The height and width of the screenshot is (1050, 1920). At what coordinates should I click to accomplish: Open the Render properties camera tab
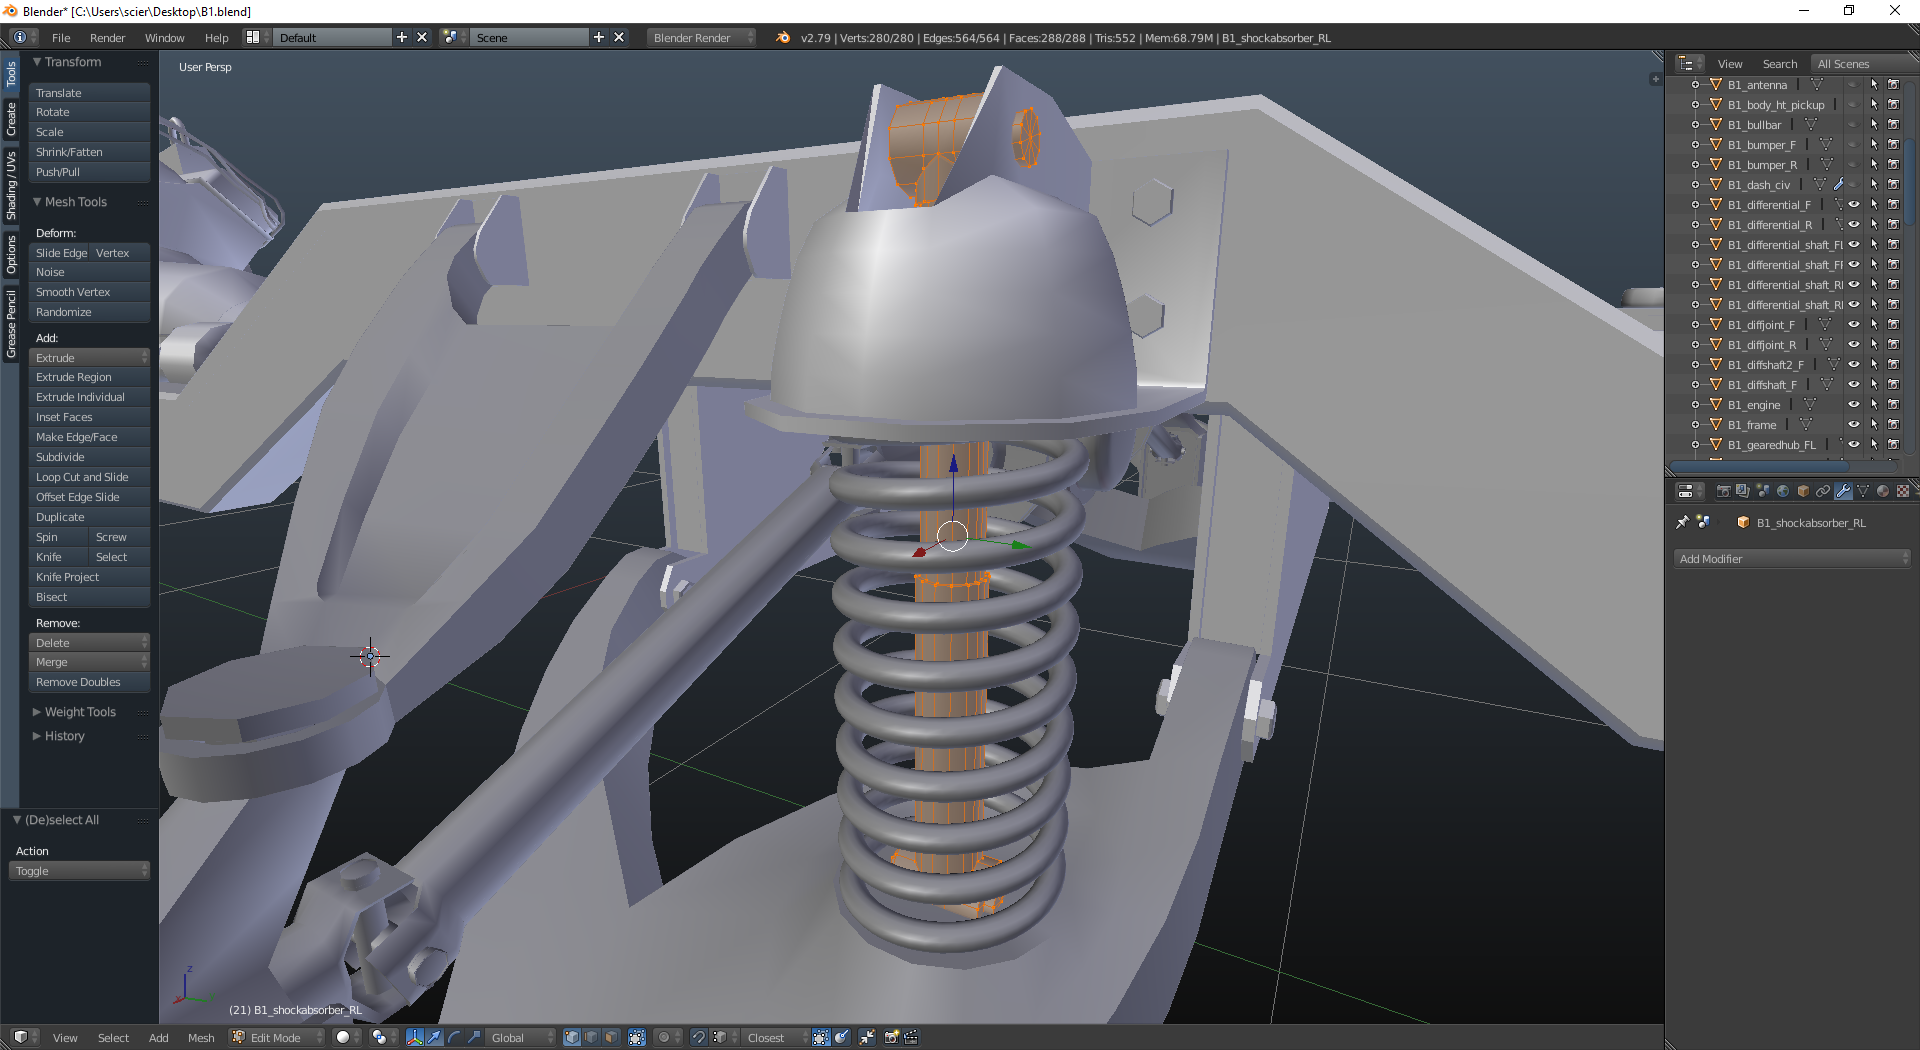1723,491
